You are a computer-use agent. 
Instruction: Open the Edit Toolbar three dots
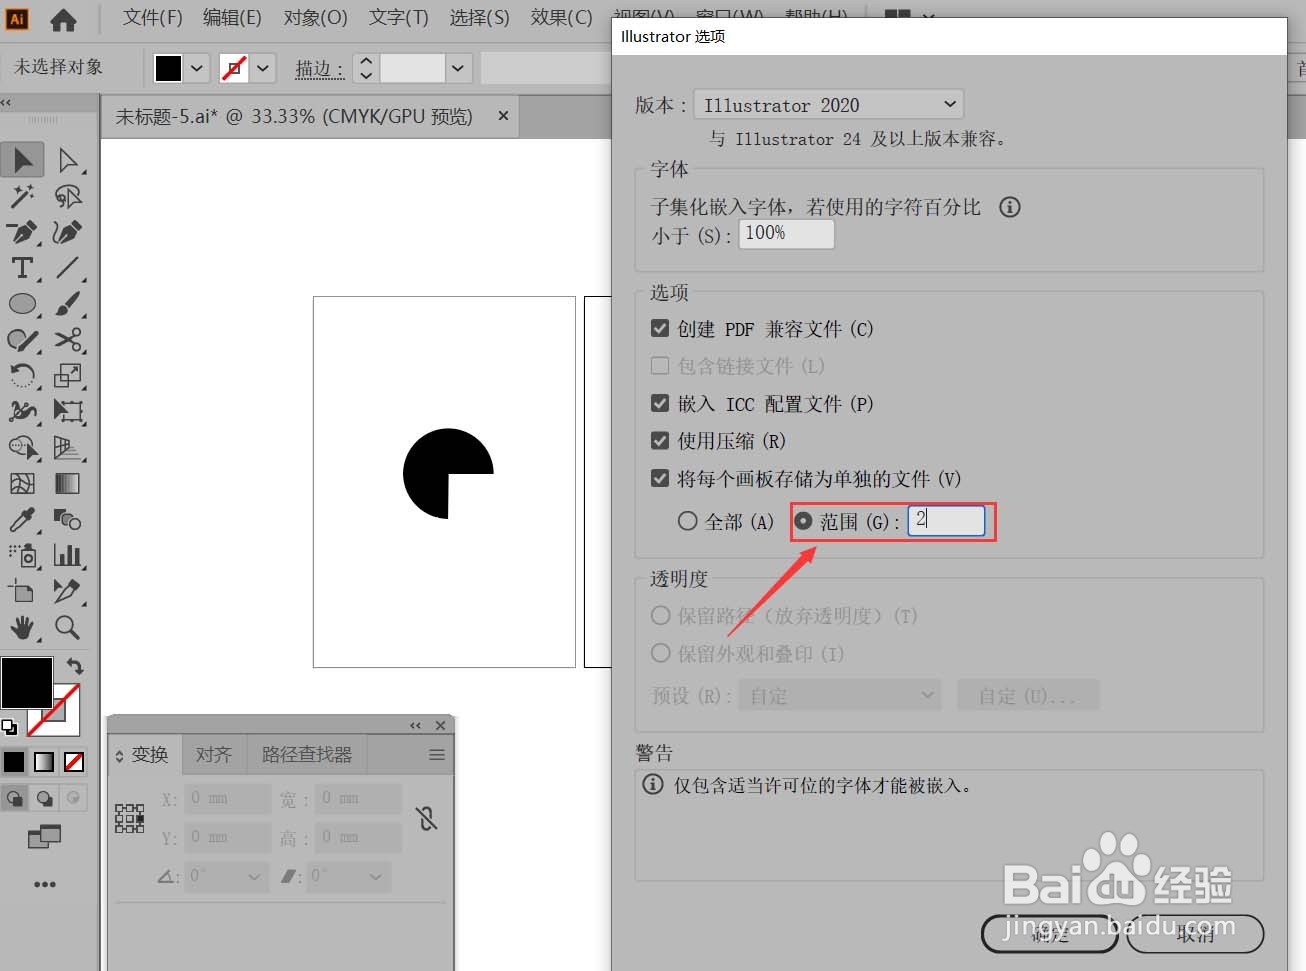tap(44, 884)
